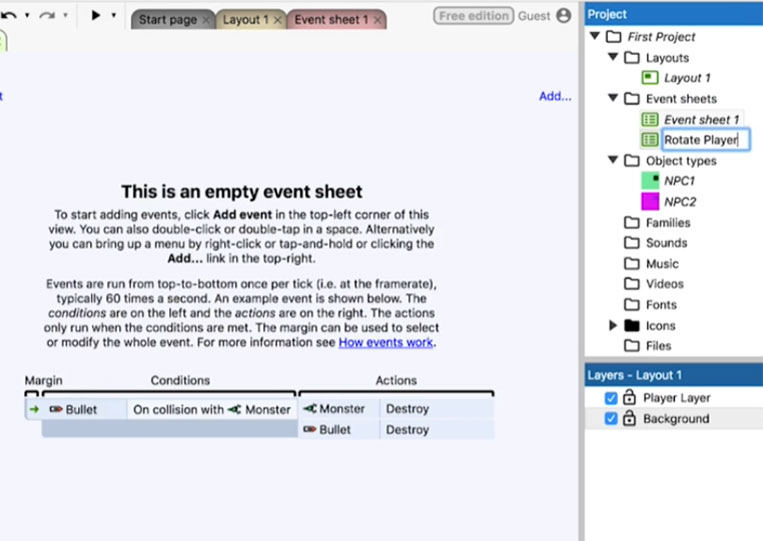Viewport: 763px width, 541px height.
Task: Toggle the Player Layer lock icon
Action: (x=629, y=397)
